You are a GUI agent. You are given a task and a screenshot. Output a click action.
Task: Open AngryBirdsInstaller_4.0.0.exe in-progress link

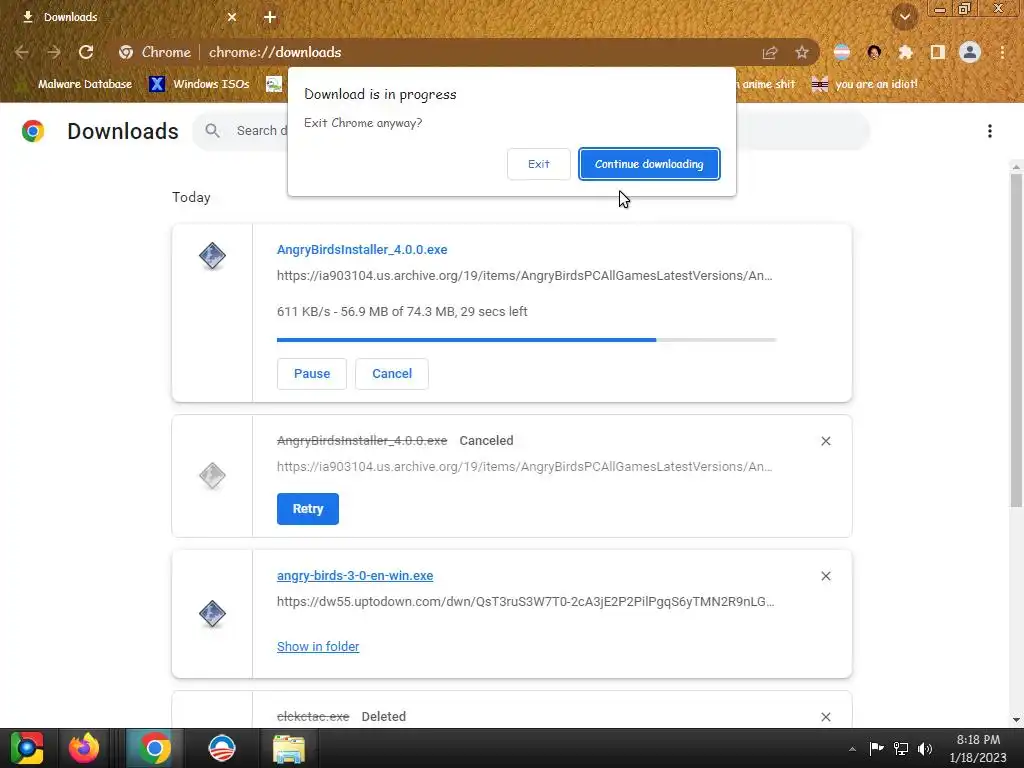click(x=362, y=249)
